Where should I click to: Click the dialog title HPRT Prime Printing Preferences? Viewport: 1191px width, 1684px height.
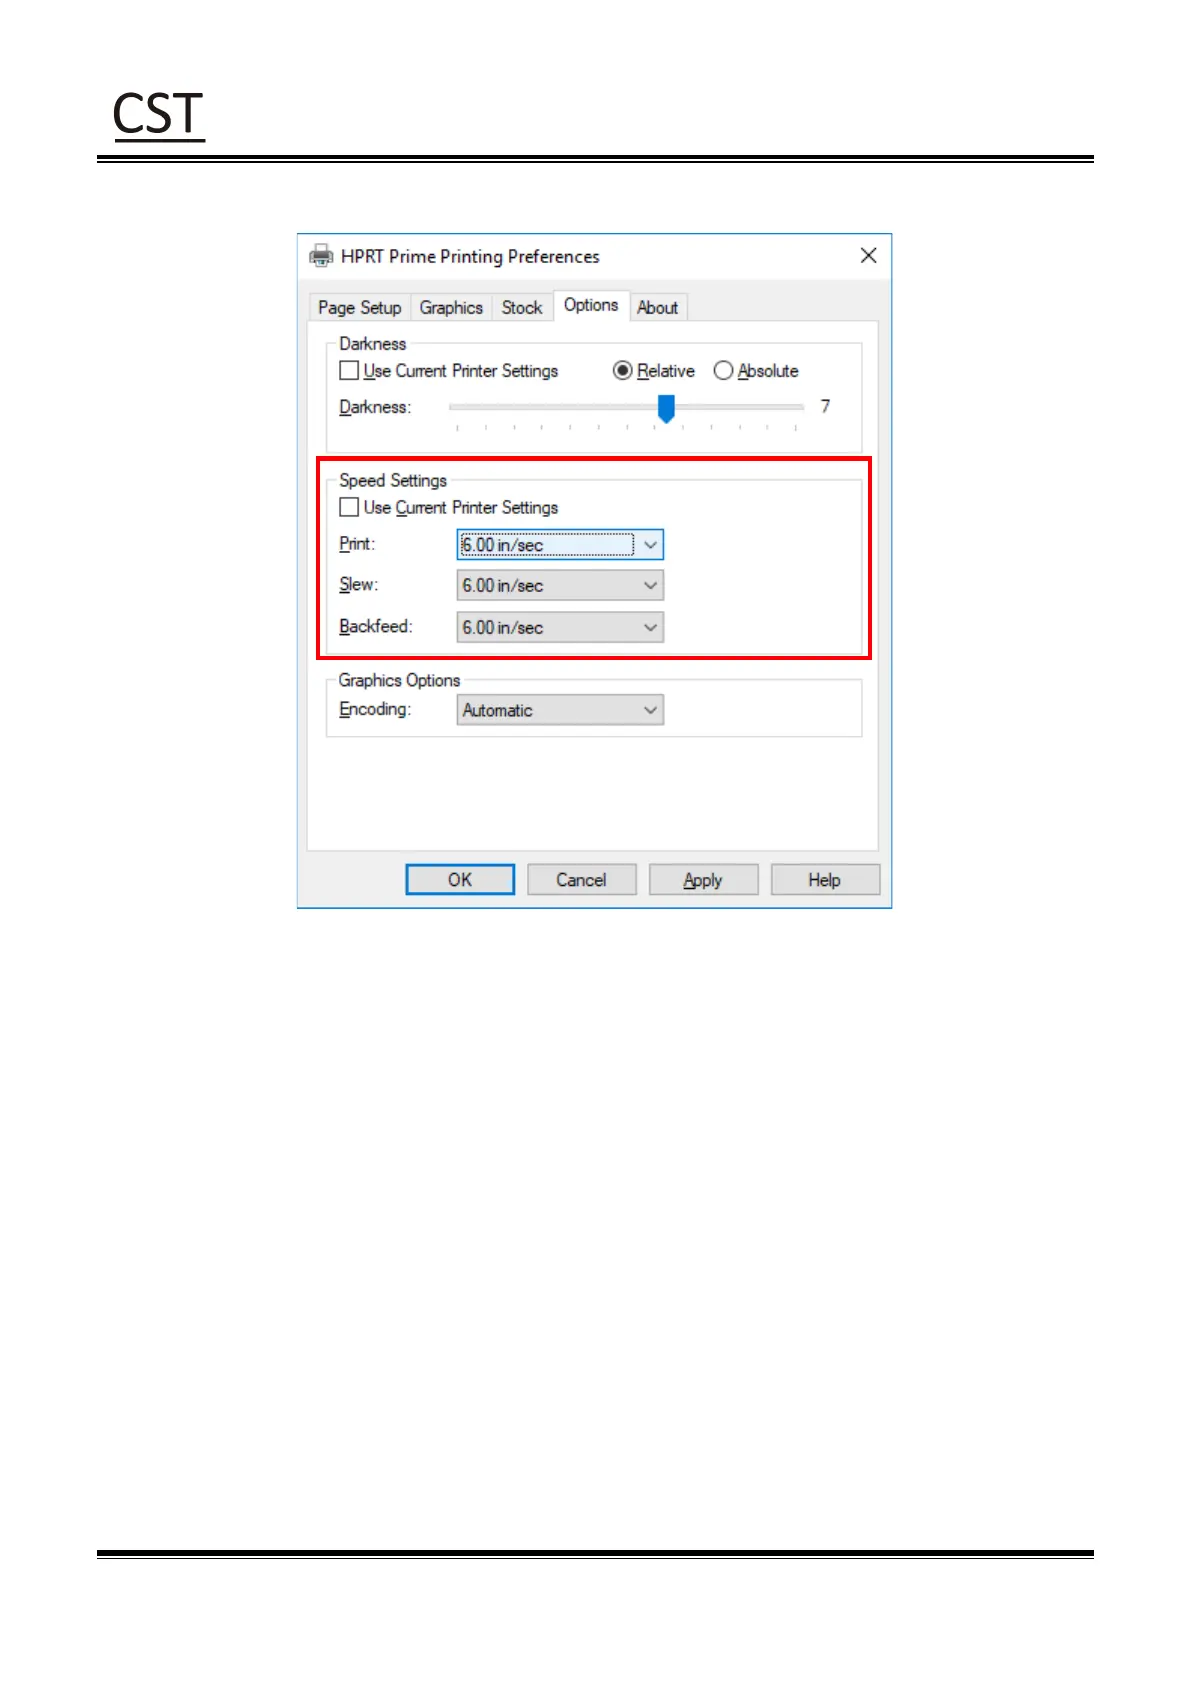[470, 256]
